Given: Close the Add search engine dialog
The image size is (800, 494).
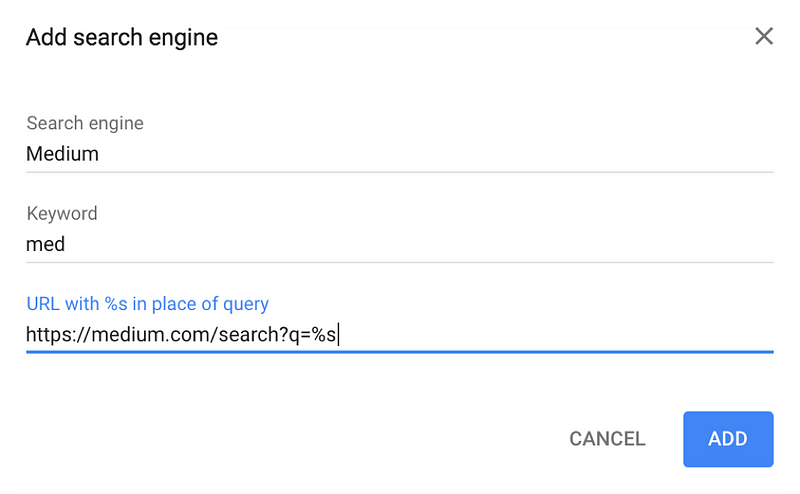Looking at the screenshot, I should tap(764, 36).
